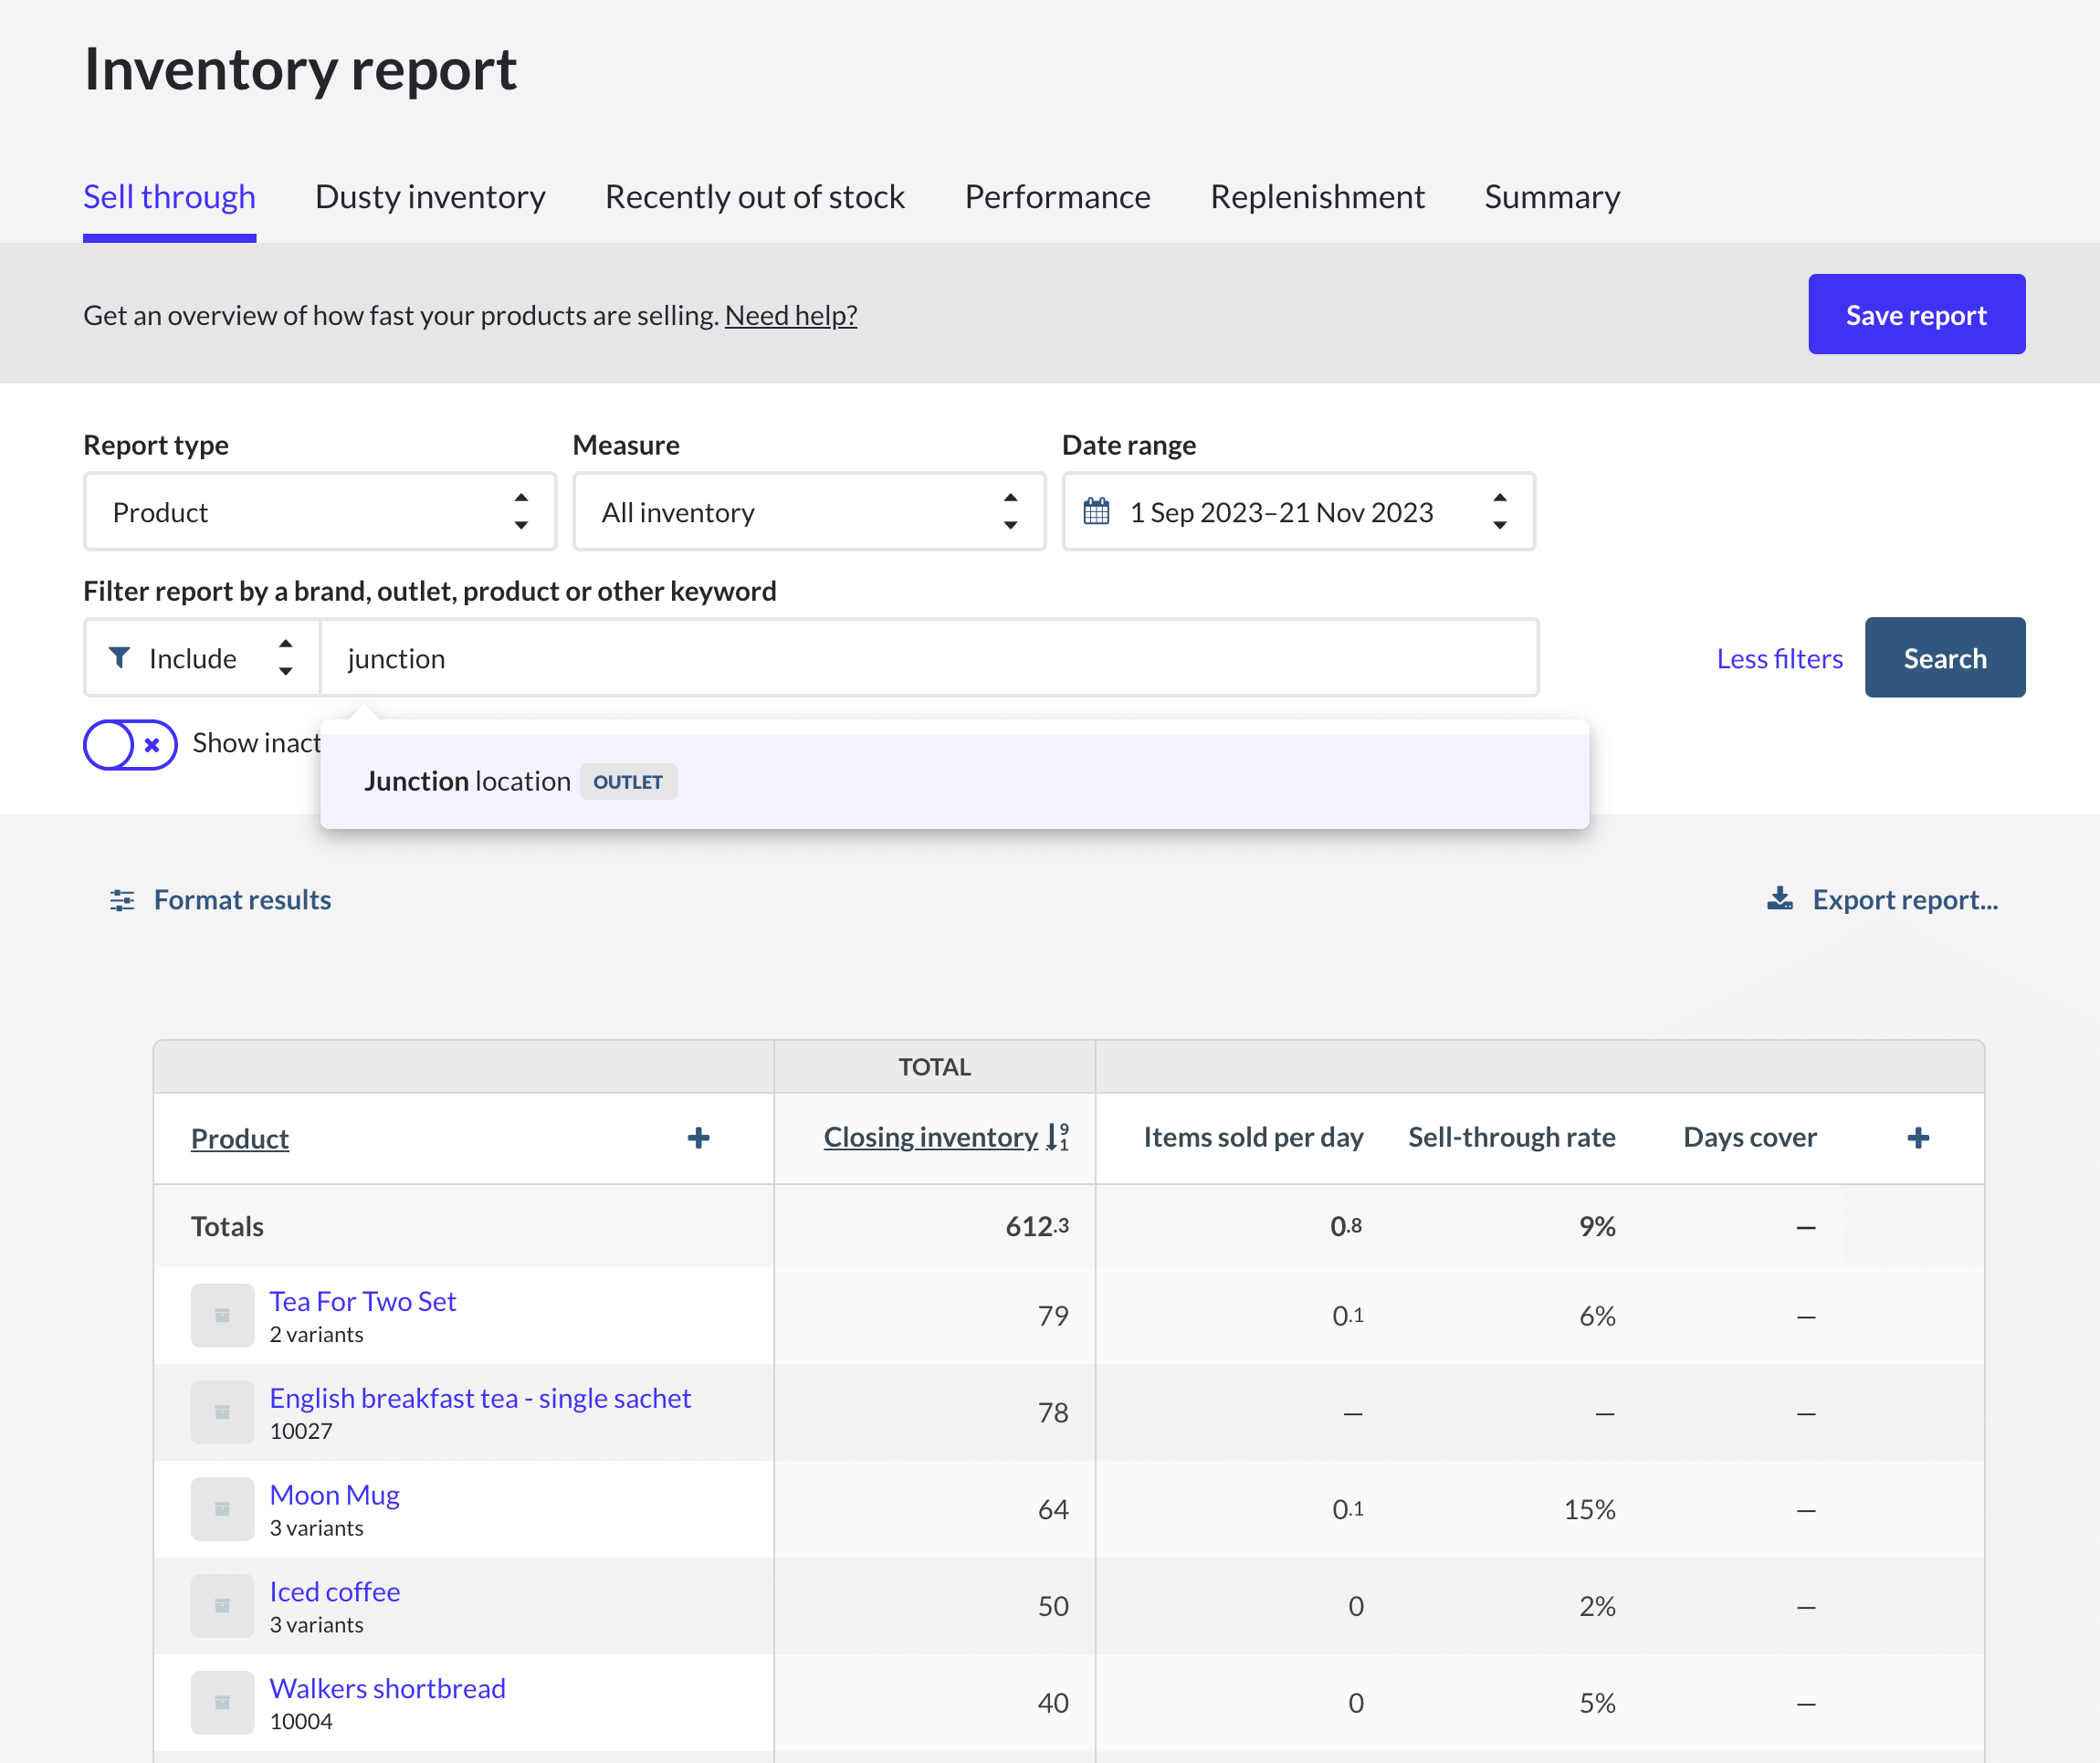The height and width of the screenshot is (1763, 2100).
Task: Open the Recently out of stock tab
Action: point(755,197)
